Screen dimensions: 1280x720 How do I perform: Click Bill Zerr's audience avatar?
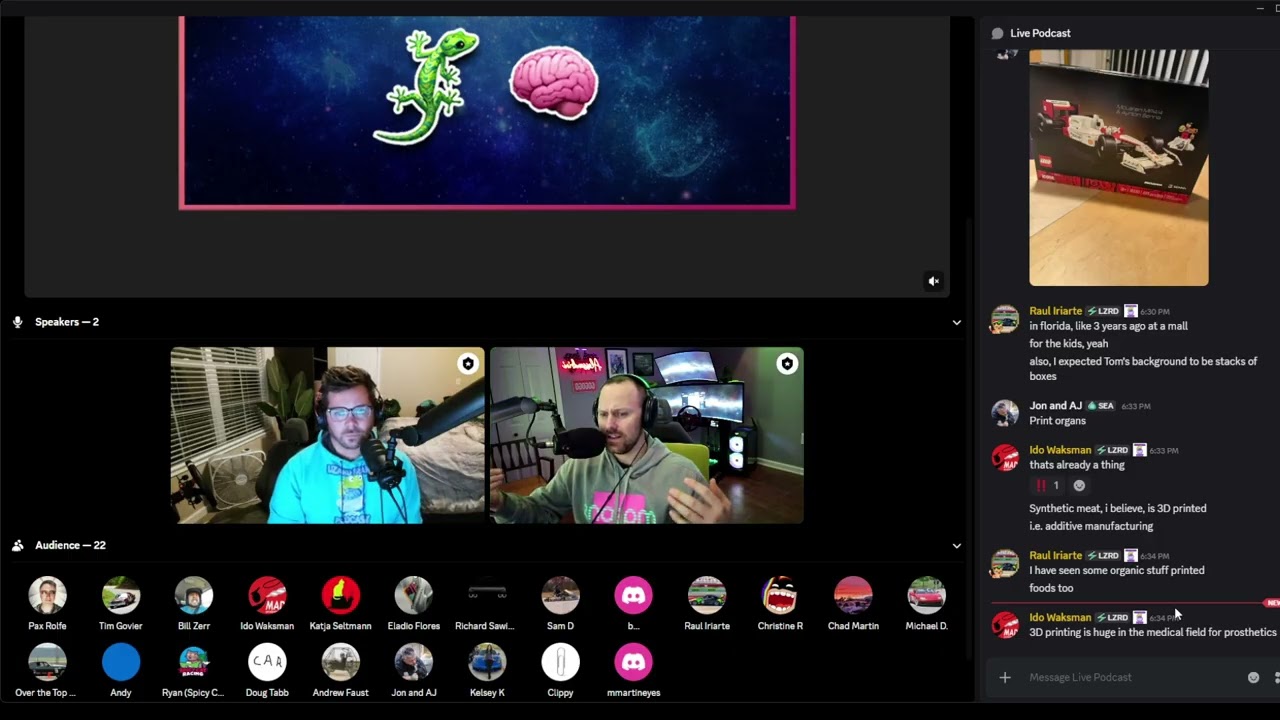(194, 596)
